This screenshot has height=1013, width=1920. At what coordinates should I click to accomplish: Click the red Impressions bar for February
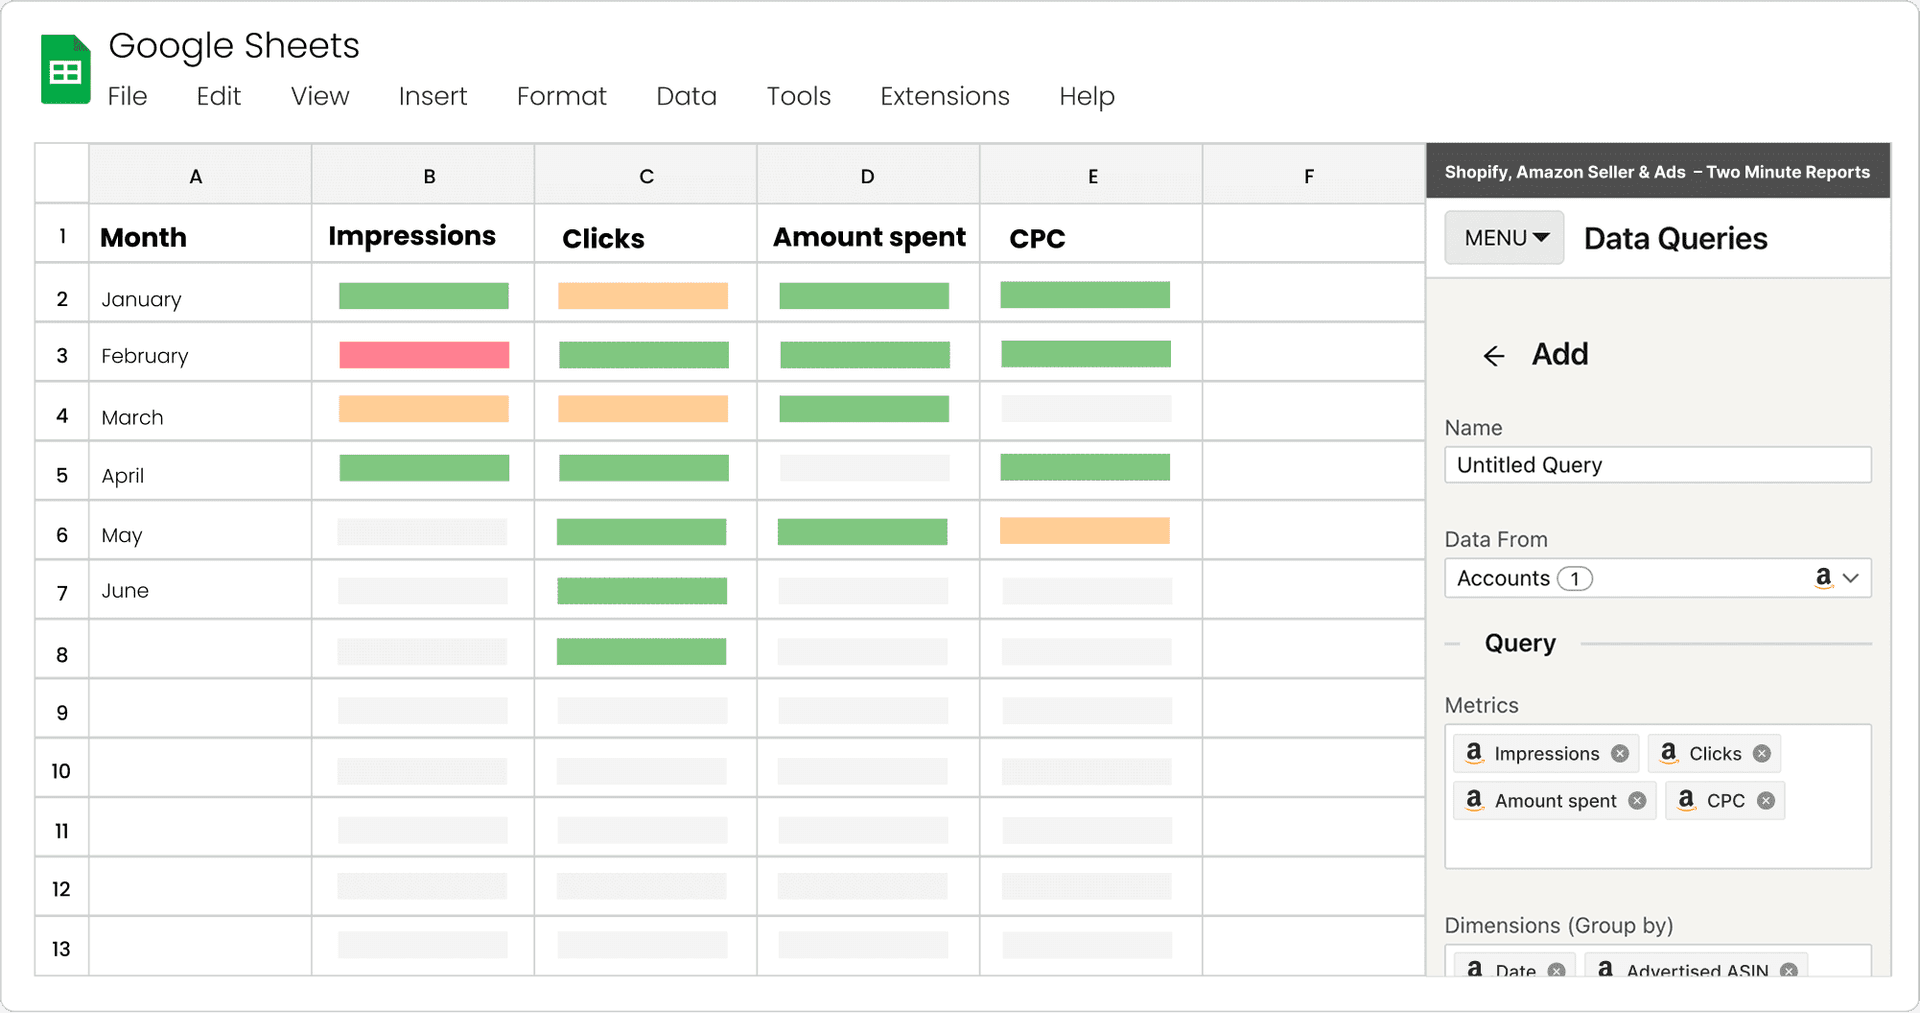point(425,354)
